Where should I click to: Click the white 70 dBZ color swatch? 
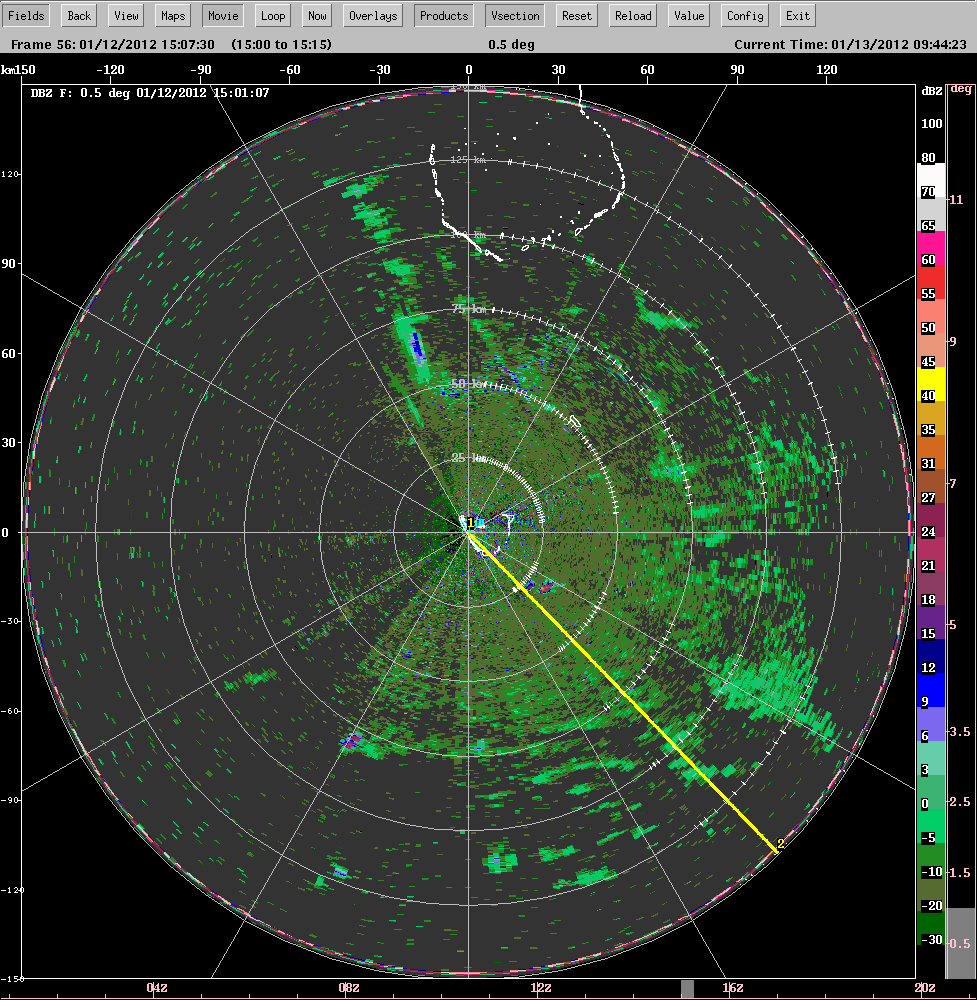(x=930, y=181)
